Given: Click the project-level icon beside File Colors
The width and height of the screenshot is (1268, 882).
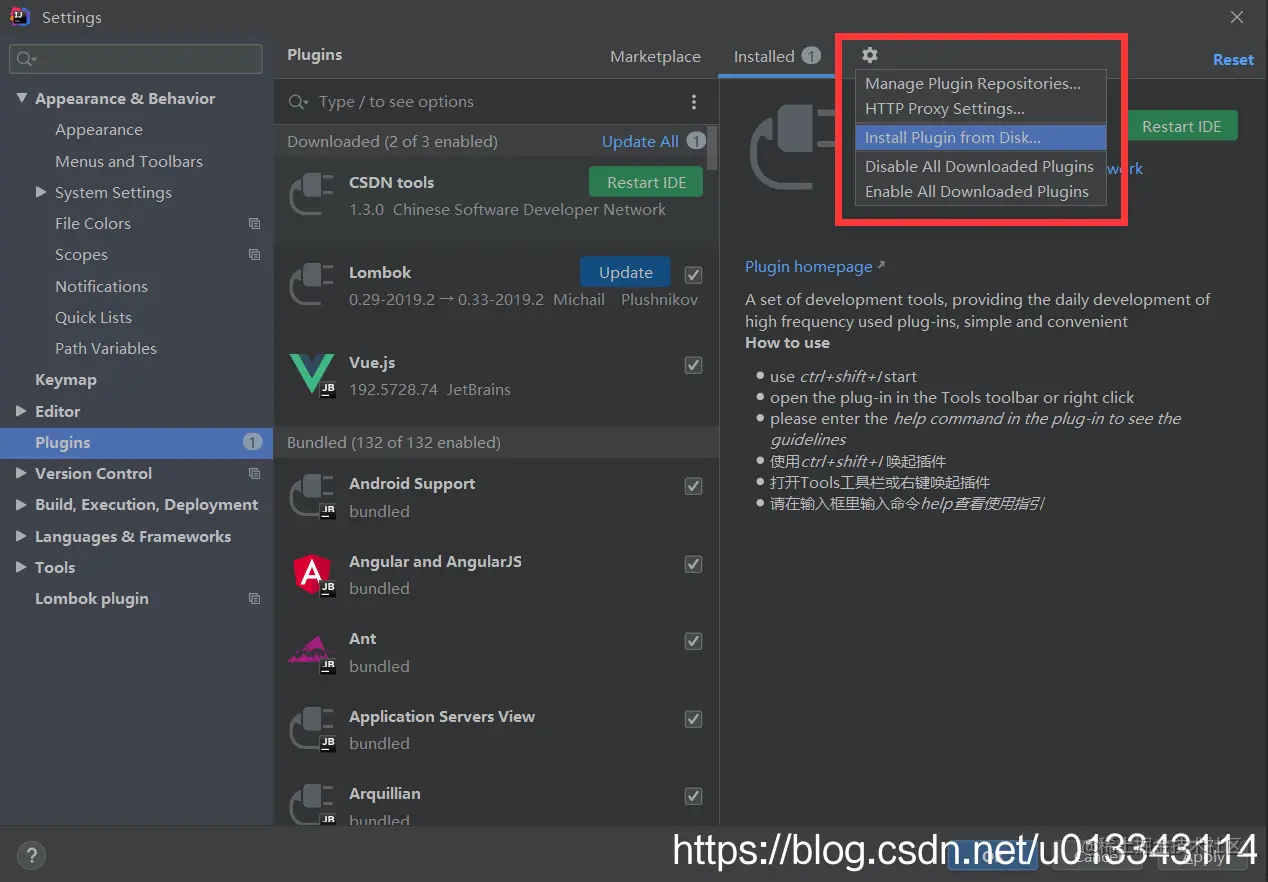Looking at the screenshot, I should click(254, 224).
